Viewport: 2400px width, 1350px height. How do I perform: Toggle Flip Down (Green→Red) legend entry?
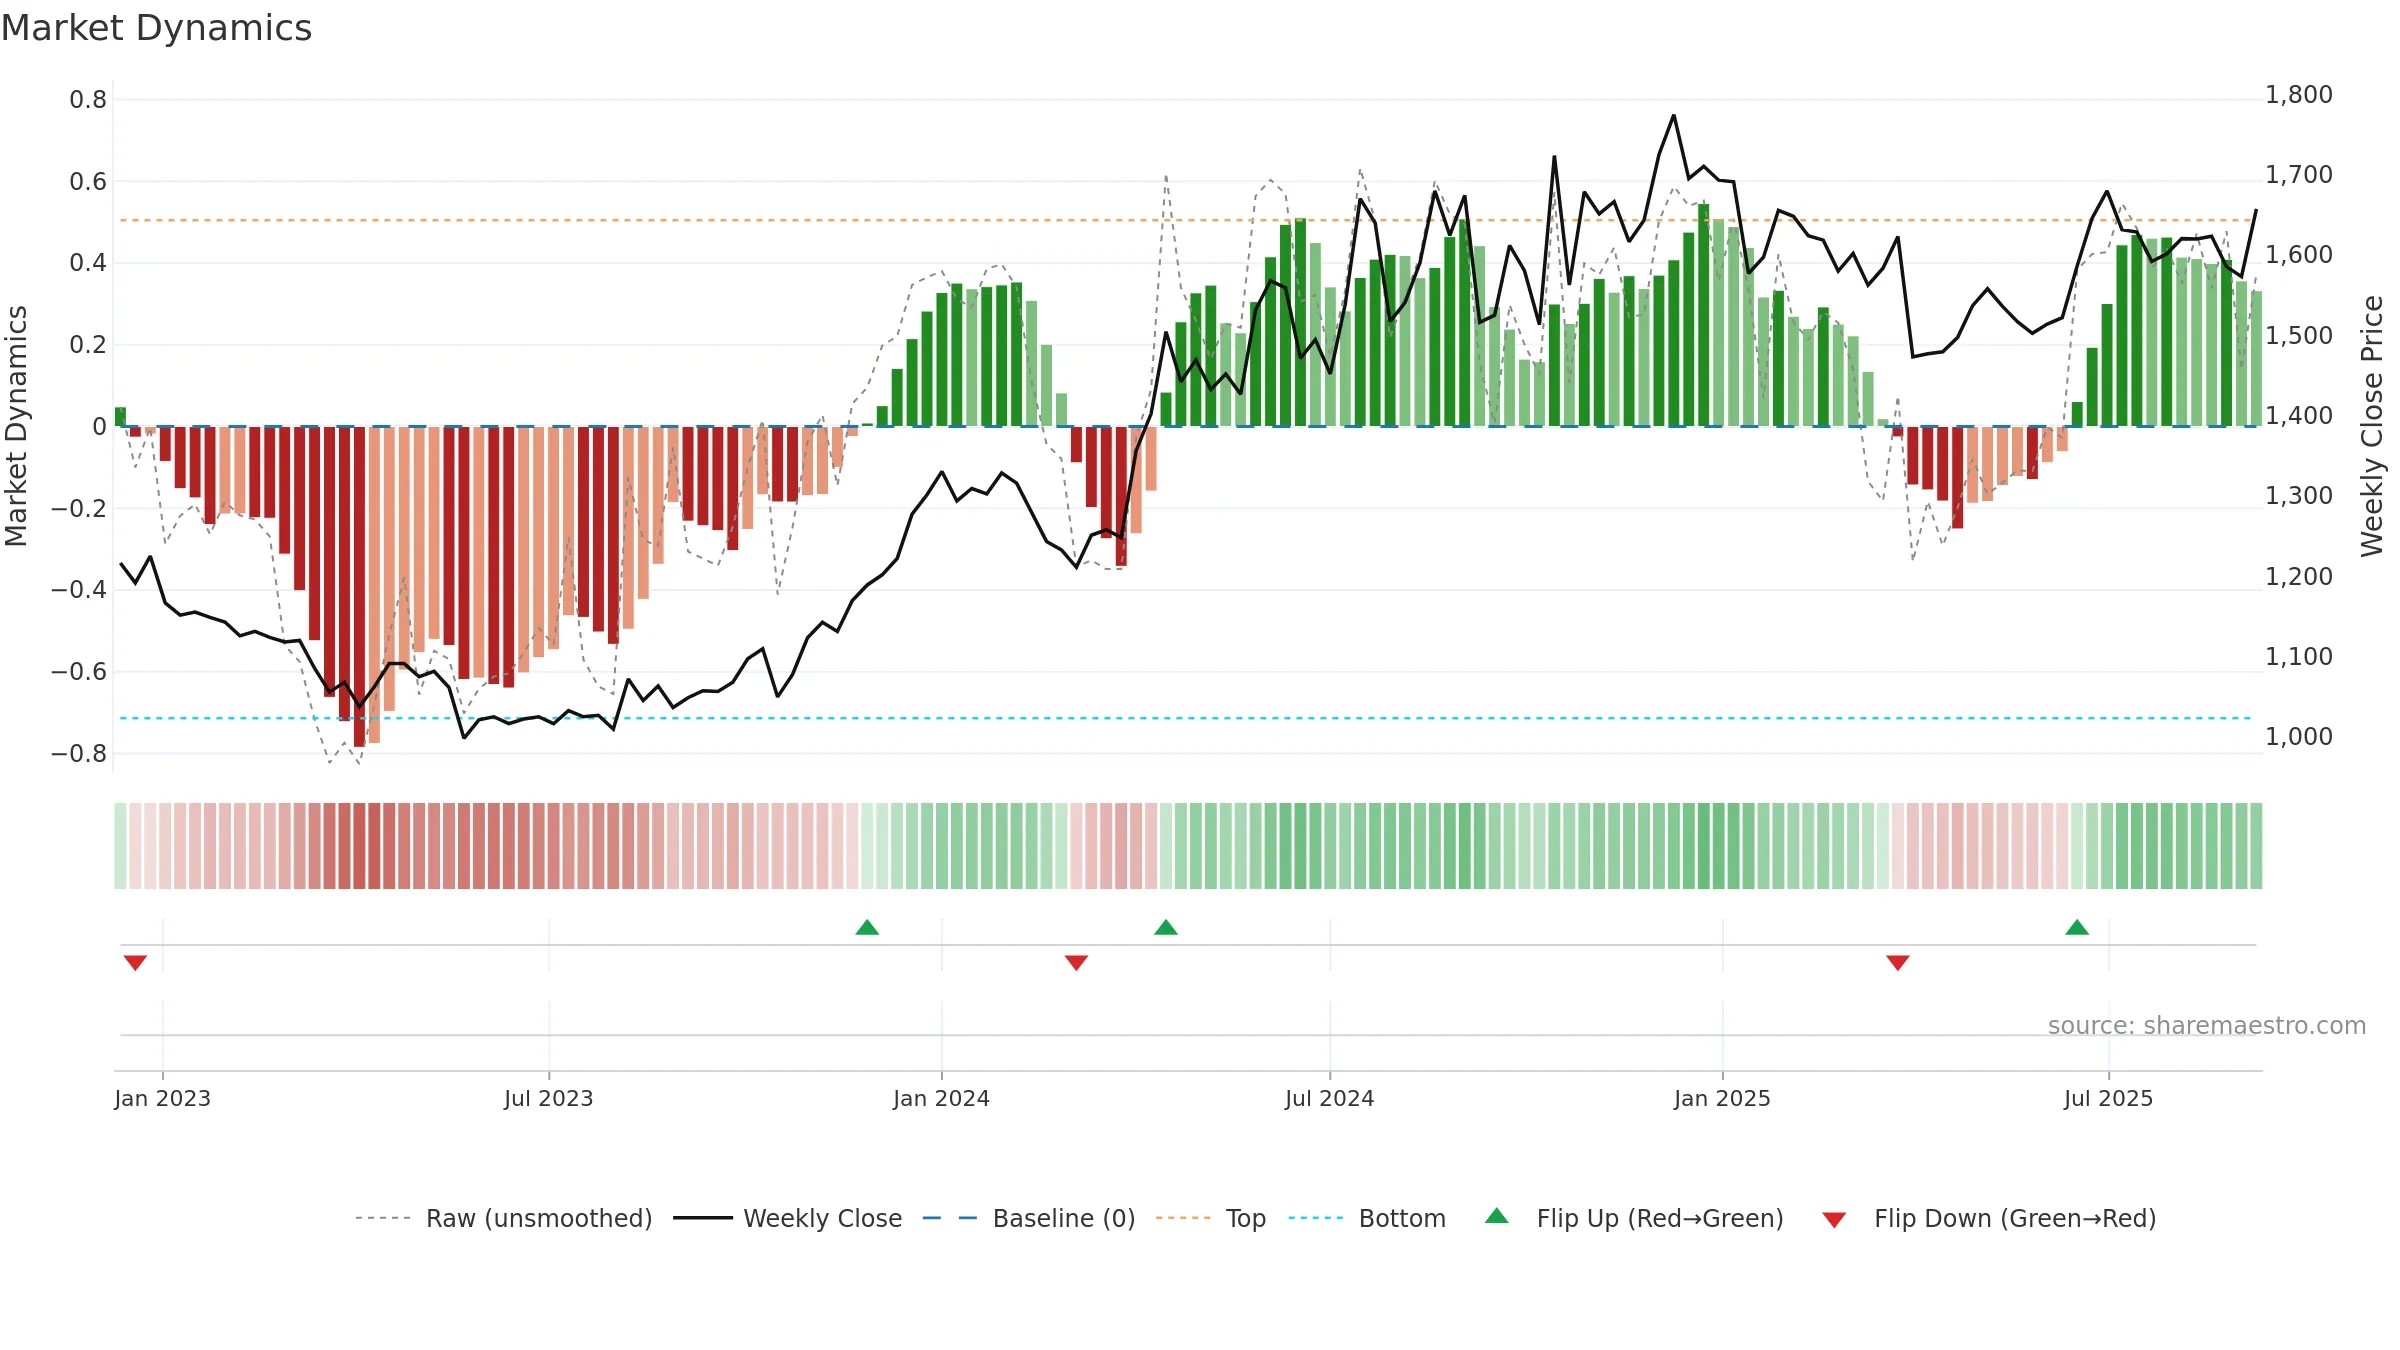[x=1989, y=1218]
